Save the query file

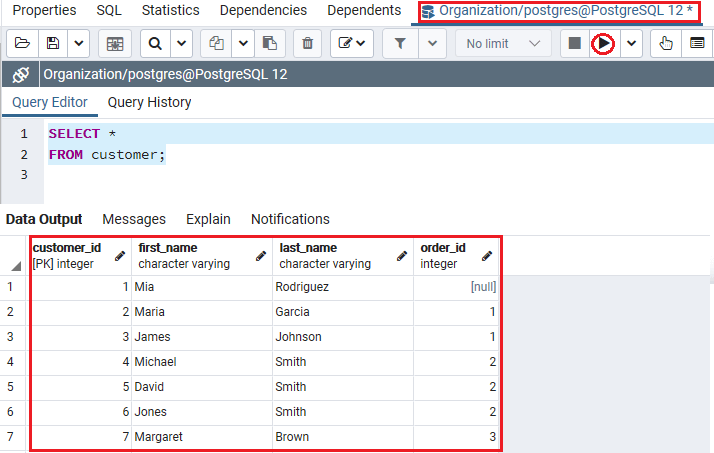53,43
